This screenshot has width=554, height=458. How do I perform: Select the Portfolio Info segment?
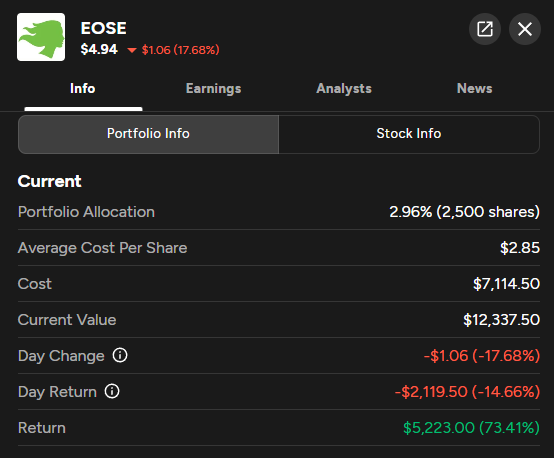pyautogui.click(x=148, y=134)
